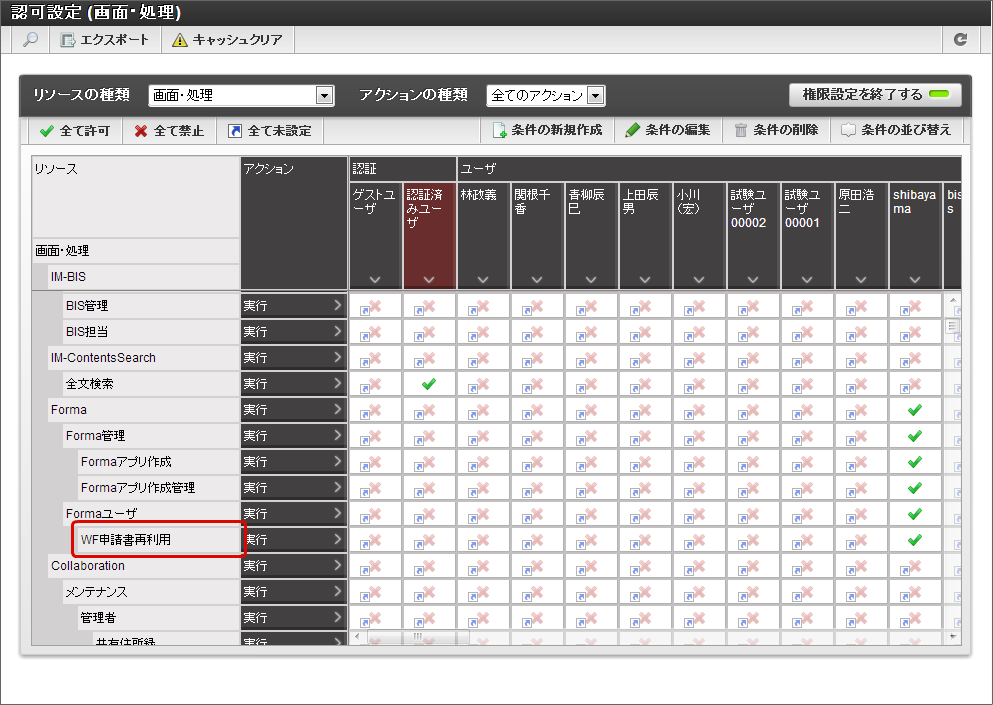This screenshot has height=705, width=993.
Task: Click 権限設定を終了する button
Action: click(875, 94)
